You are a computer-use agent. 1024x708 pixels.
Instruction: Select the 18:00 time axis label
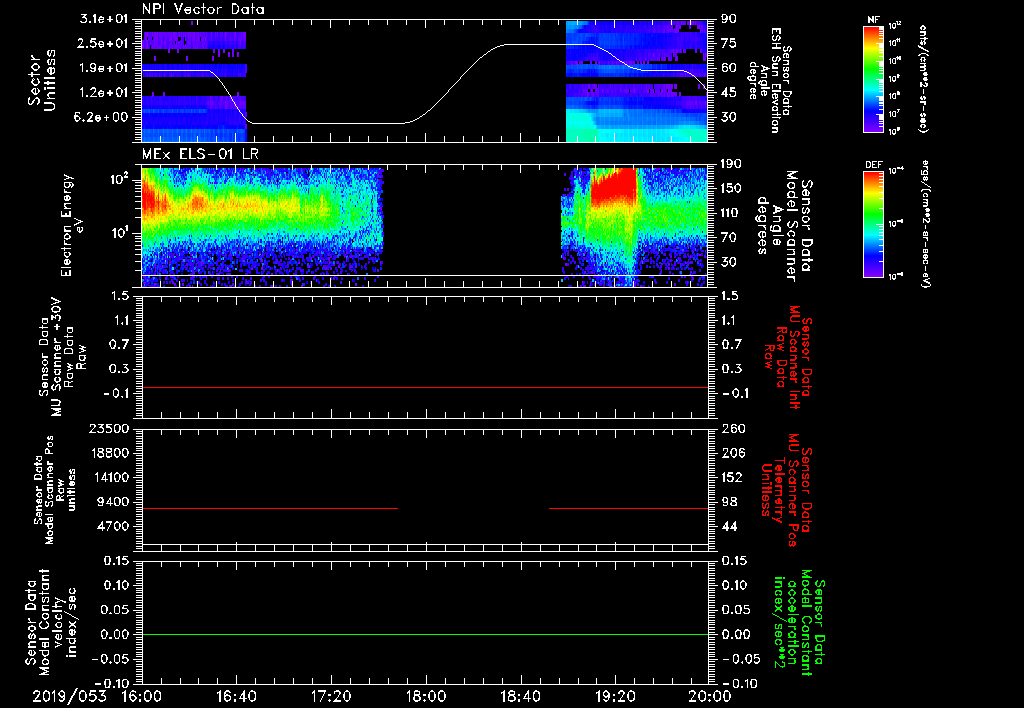click(x=426, y=696)
